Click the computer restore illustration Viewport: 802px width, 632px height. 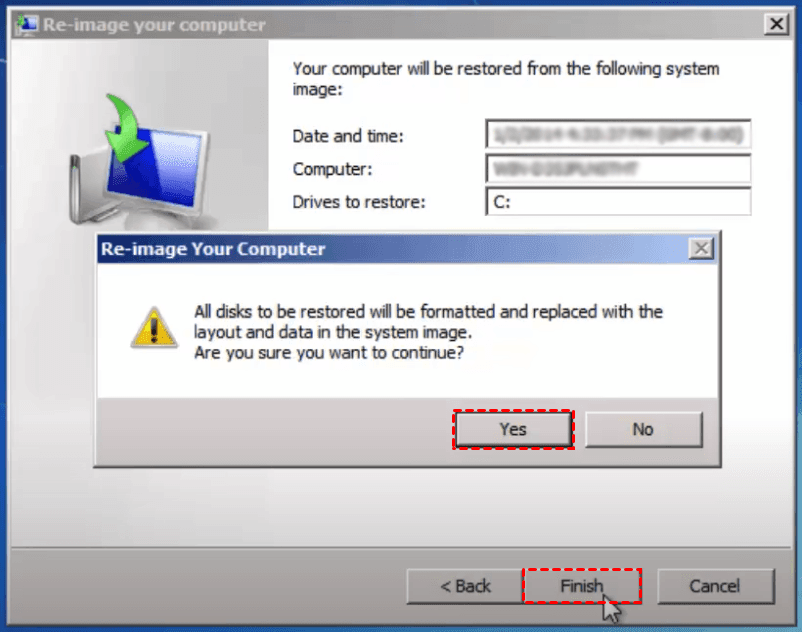[x=139, y=161]
